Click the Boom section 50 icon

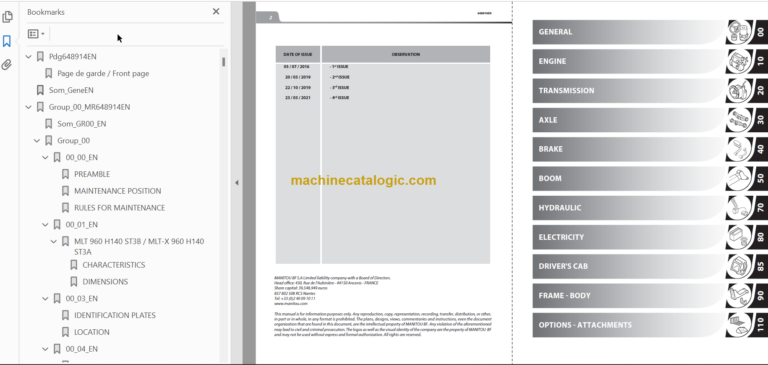(739, 178)
